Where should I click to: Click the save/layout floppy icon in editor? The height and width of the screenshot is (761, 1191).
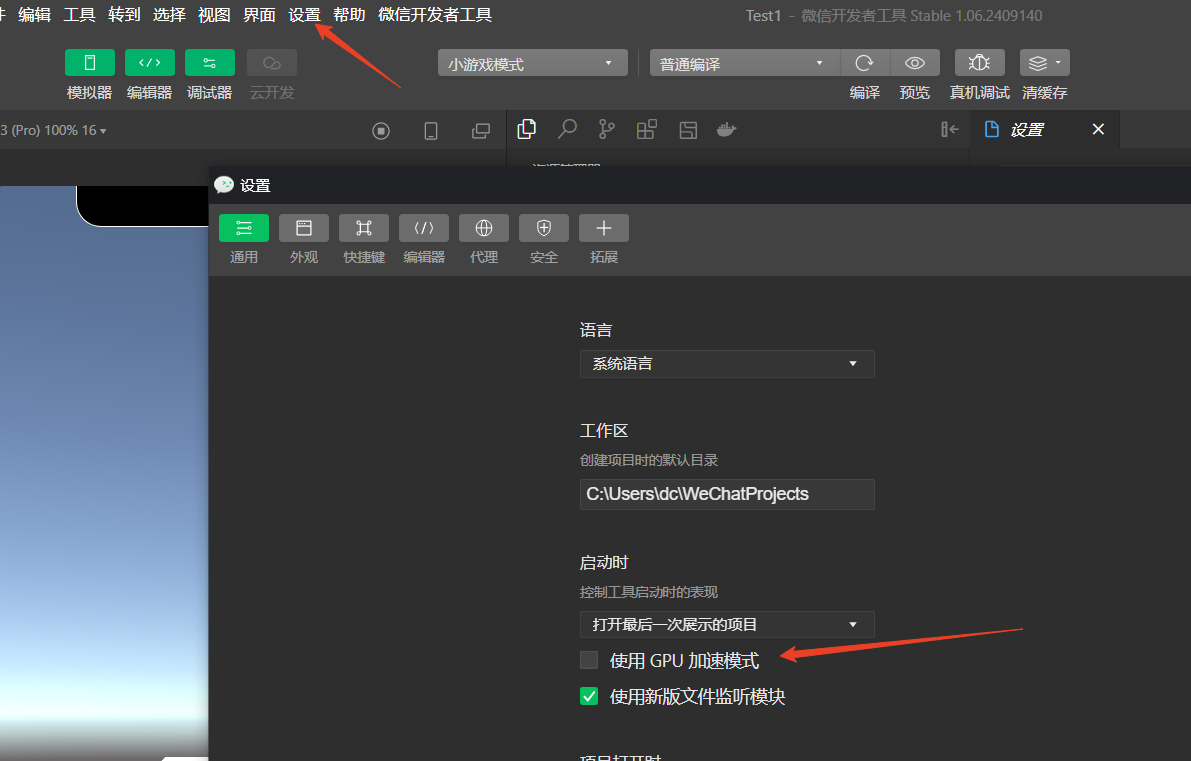tap(688, 130)
